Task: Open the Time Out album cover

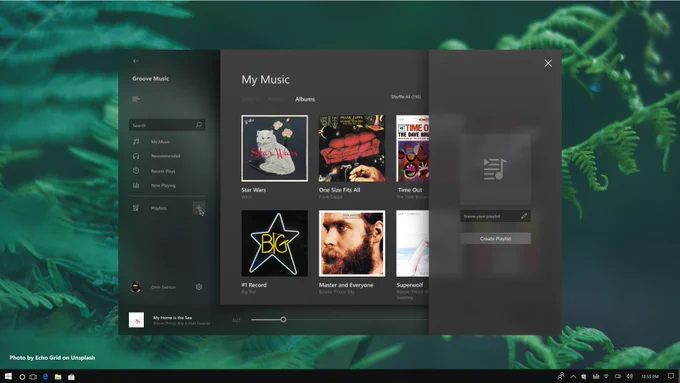Action: point(412,148)
